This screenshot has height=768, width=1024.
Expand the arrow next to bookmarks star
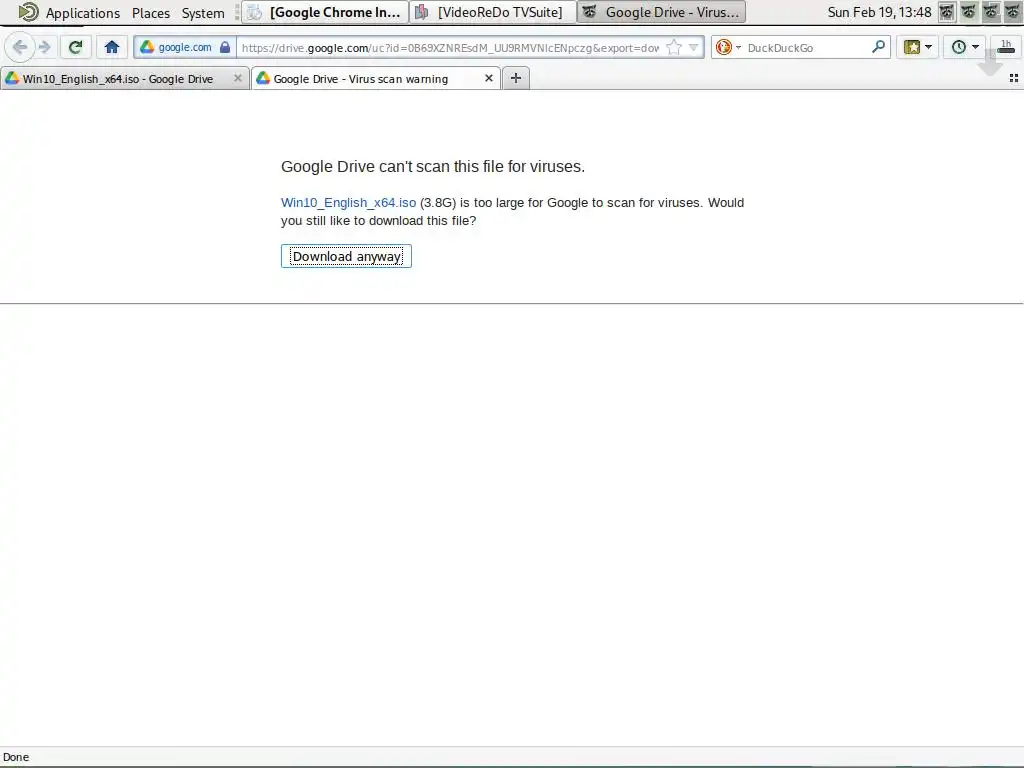tap(929, 47)
